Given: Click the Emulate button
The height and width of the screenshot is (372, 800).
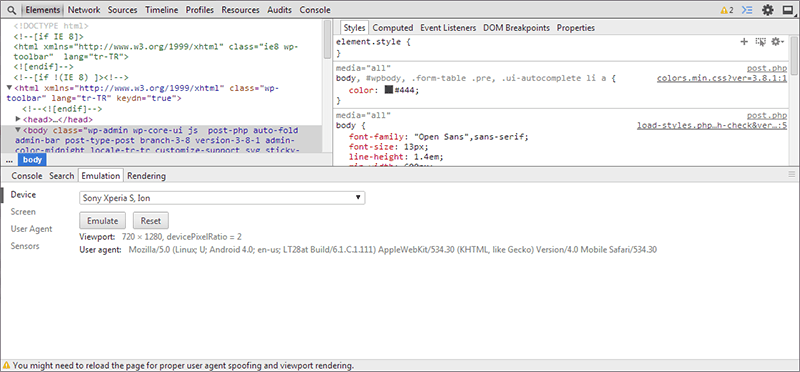Looking at the screenshot, I should pos(103,221).
